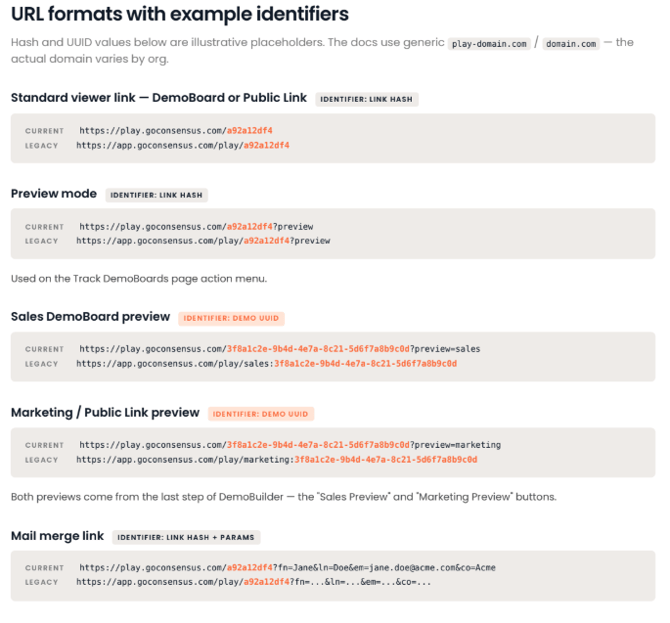Click the legacy marketing: UUID URL

pyautogui.click(x=277, y=460)
